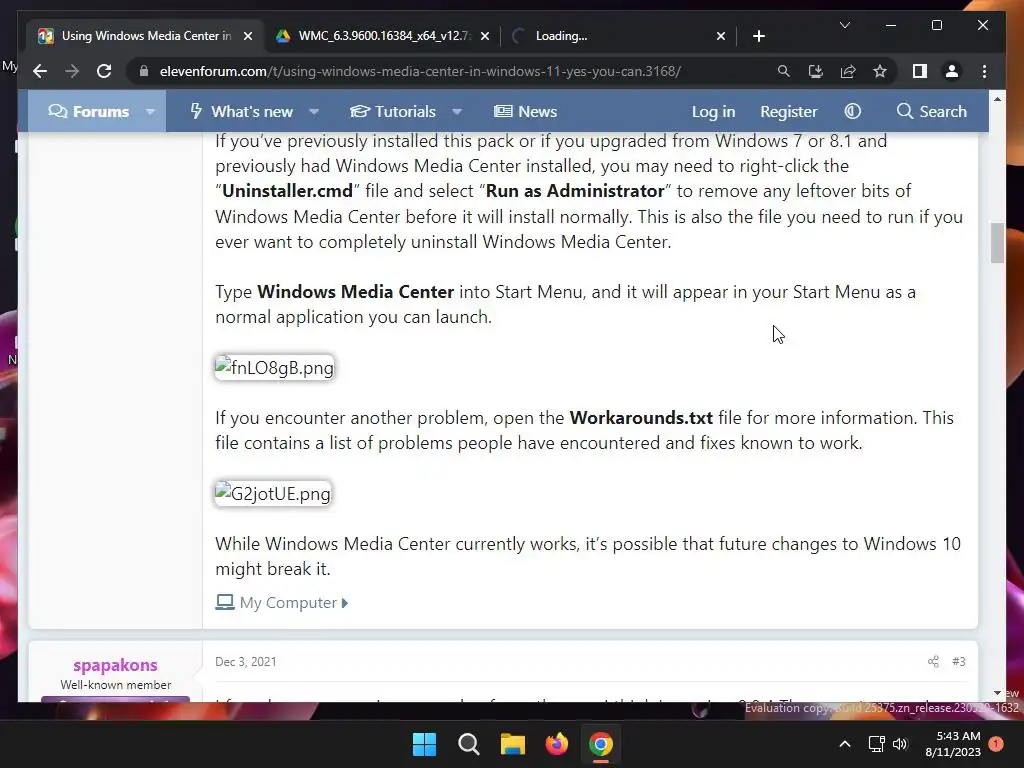Click the Dec 3, 2021 post date
The width and height of the screenshot is (1024, 768).
pyautogui.click(x=246, y=662)
